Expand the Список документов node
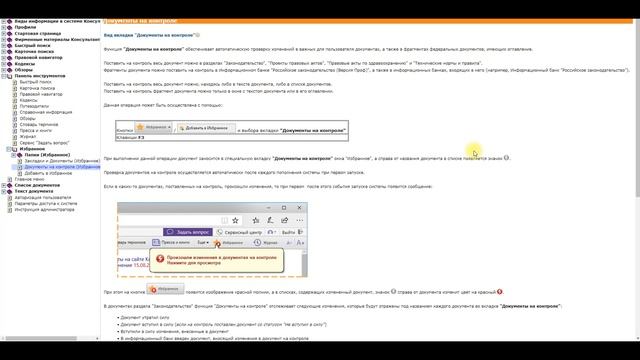 [x=4, y=185]
